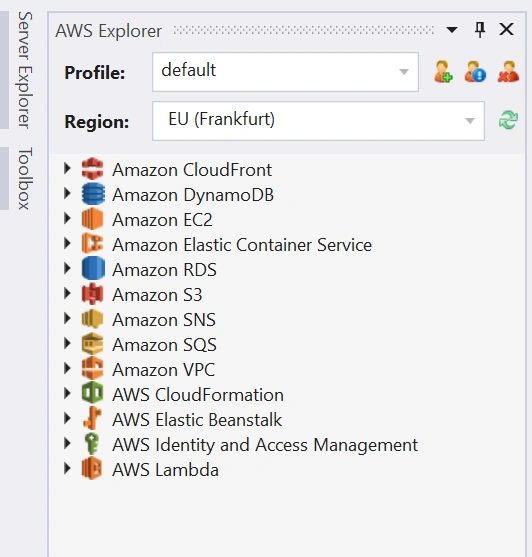Viewport: 532px width, 557px height.
Task: Click the add new account profile icon
Action: click(443, 72)
